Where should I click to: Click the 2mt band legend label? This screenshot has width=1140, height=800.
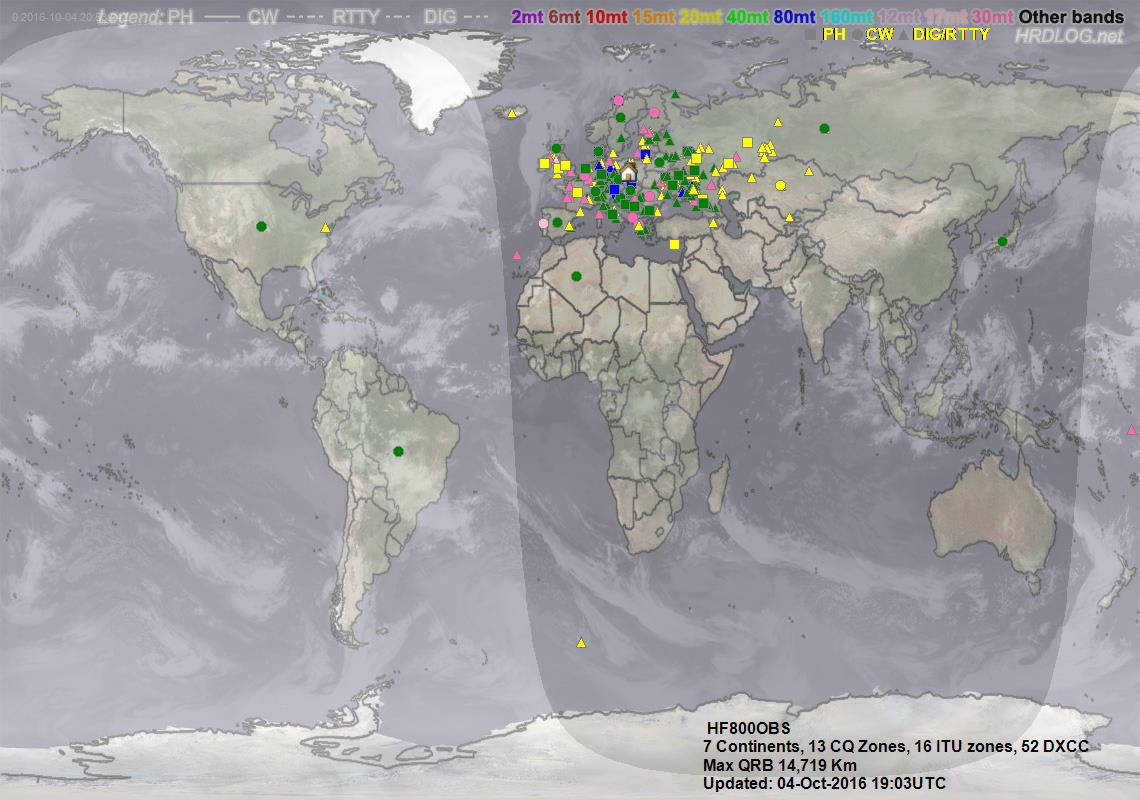tap(526, 17)
